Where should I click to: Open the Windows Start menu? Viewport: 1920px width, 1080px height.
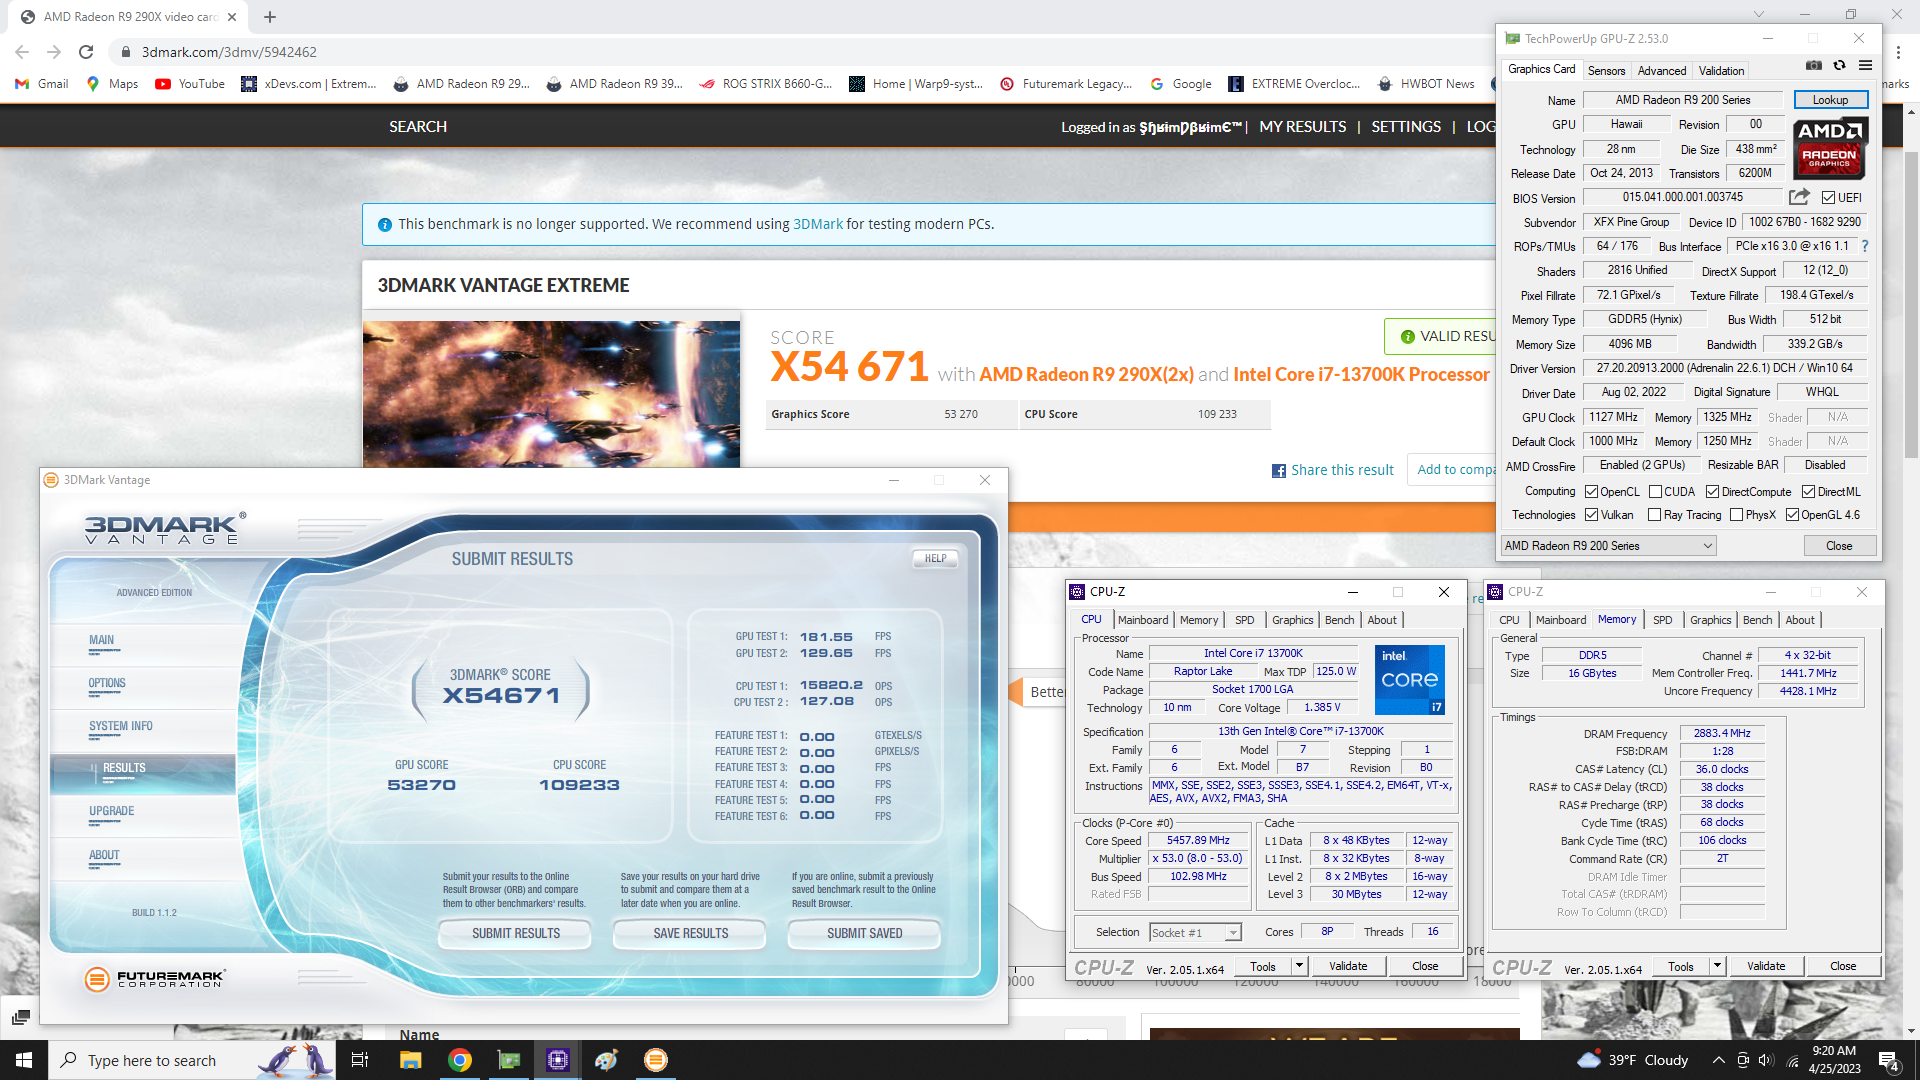pos(24,1060)
